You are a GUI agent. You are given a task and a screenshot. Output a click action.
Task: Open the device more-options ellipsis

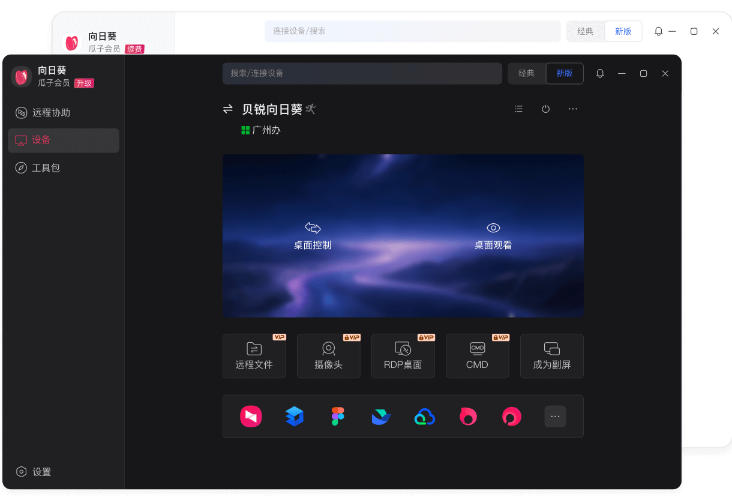[573, 109]
